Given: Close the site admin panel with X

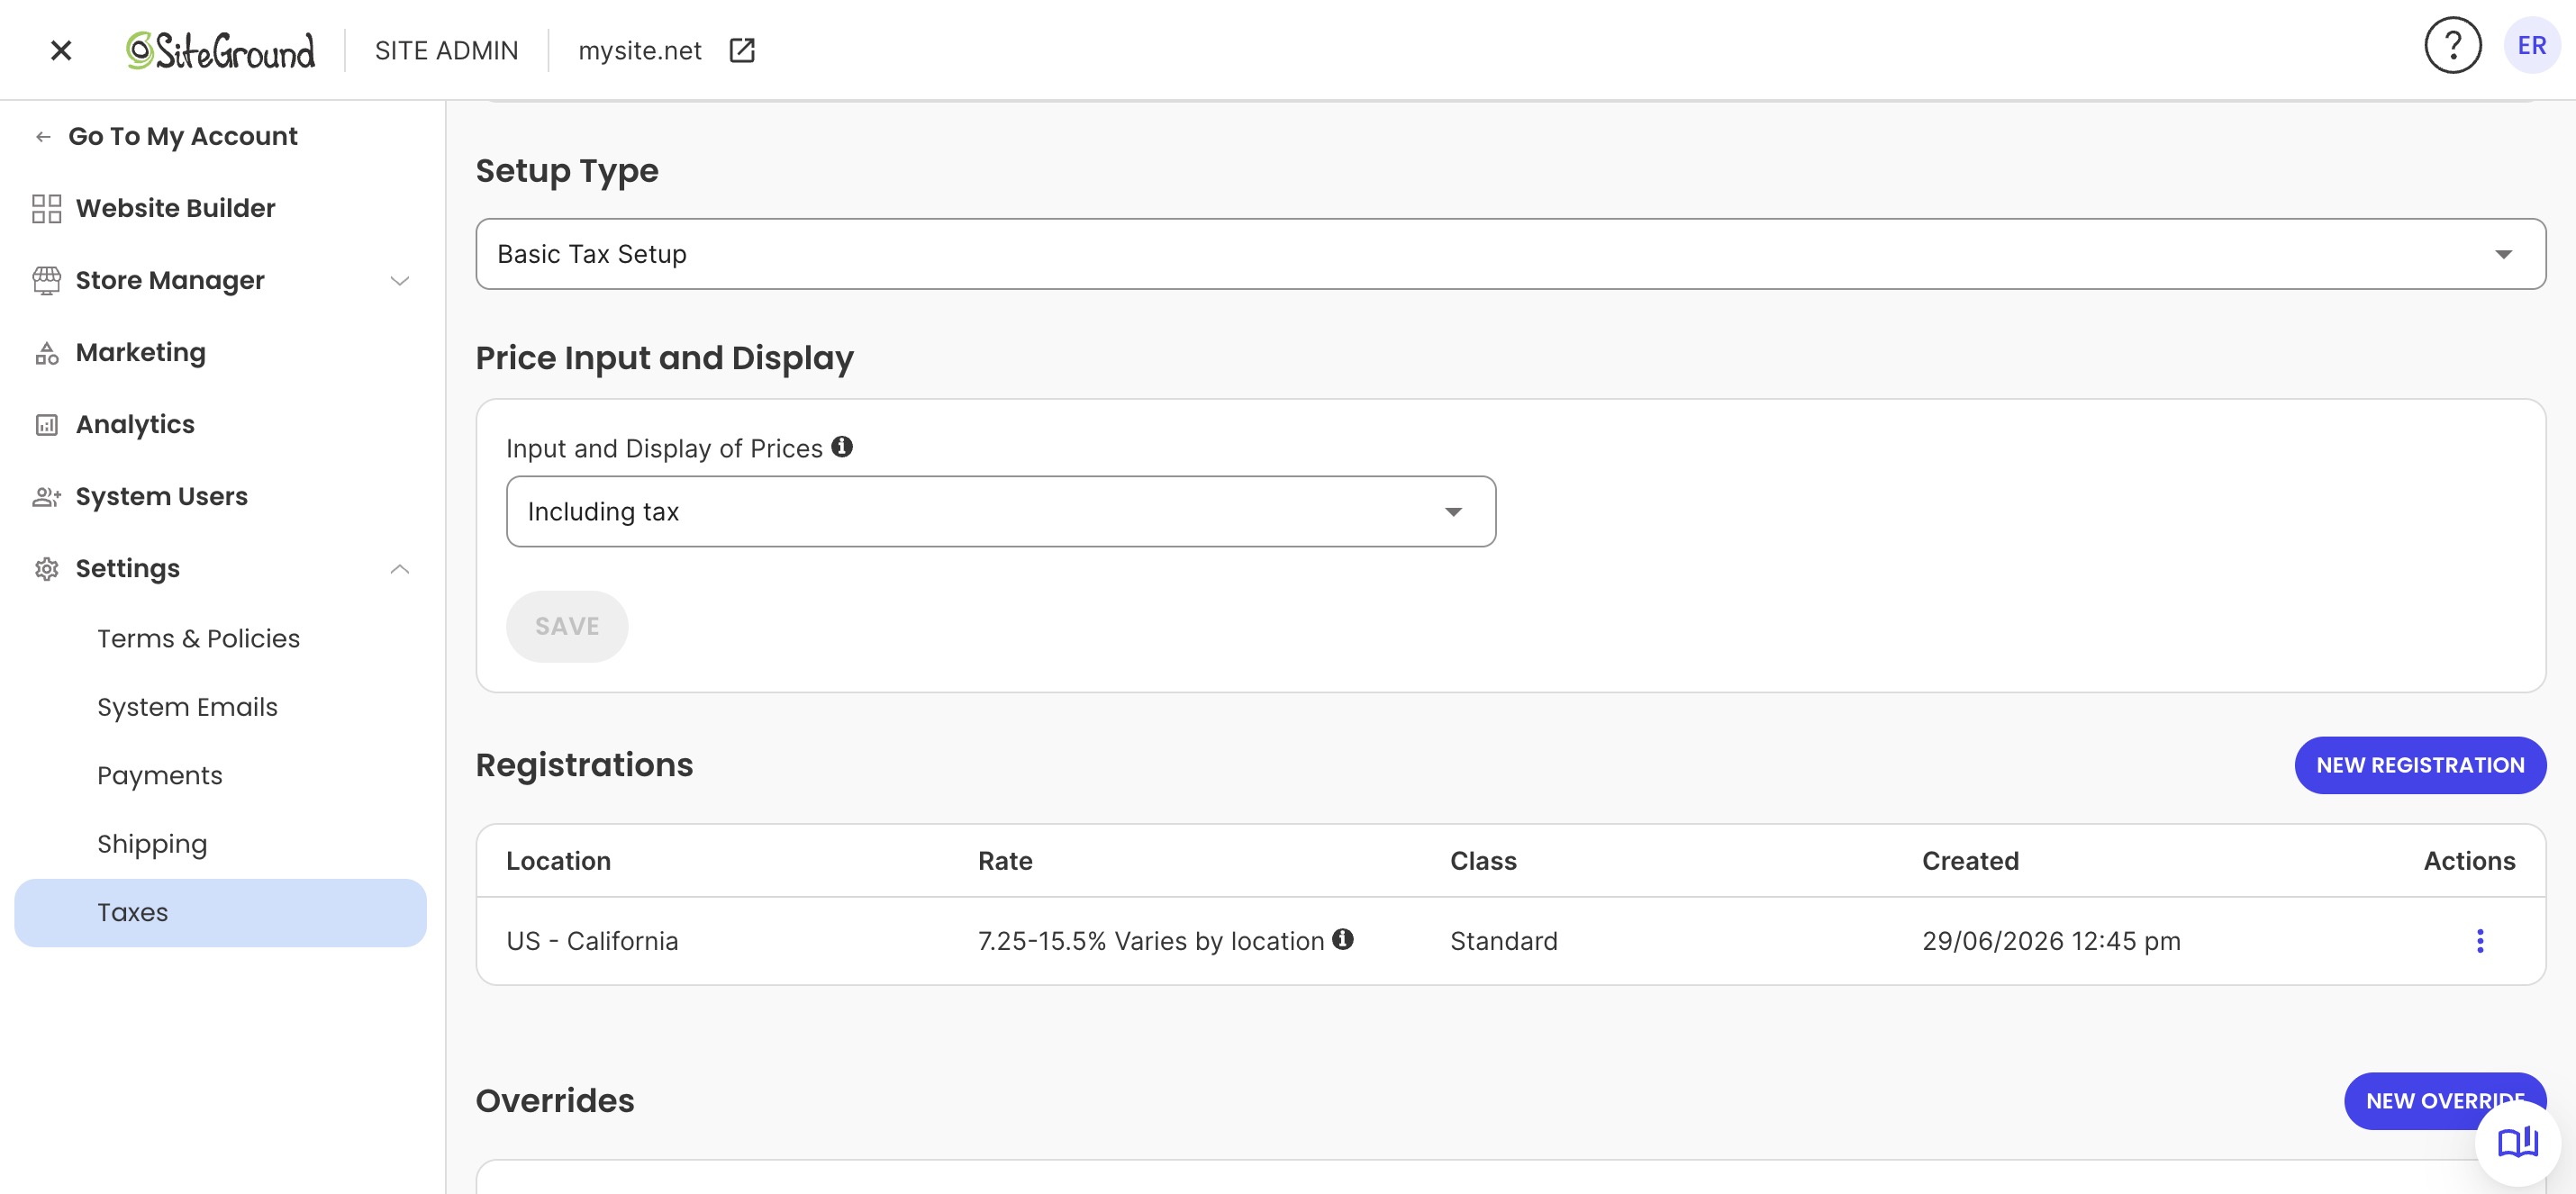Looking at the screenshot, I should tap(61, 50).
